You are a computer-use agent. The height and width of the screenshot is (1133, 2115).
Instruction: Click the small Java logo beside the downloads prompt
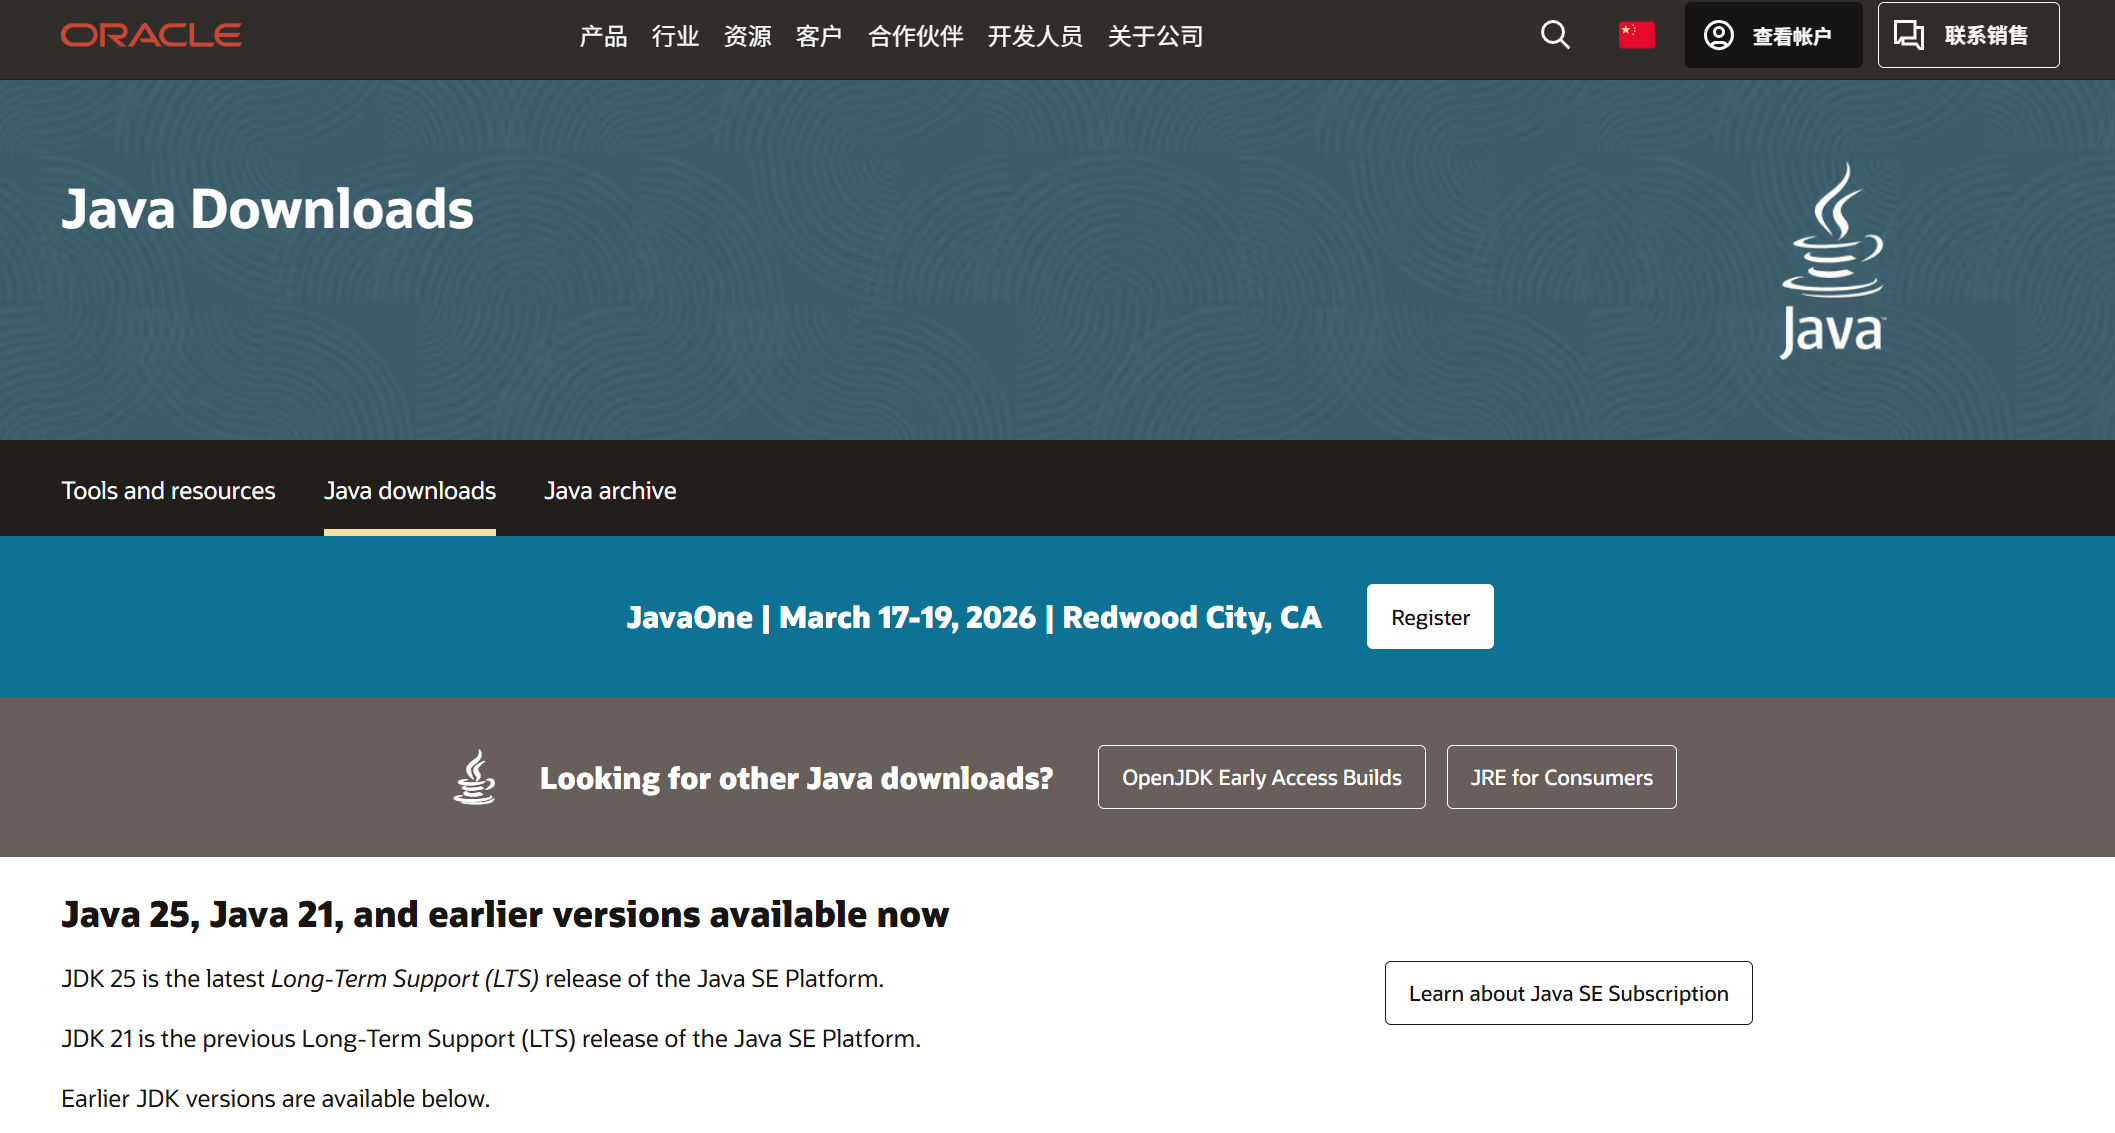[475, 777]
